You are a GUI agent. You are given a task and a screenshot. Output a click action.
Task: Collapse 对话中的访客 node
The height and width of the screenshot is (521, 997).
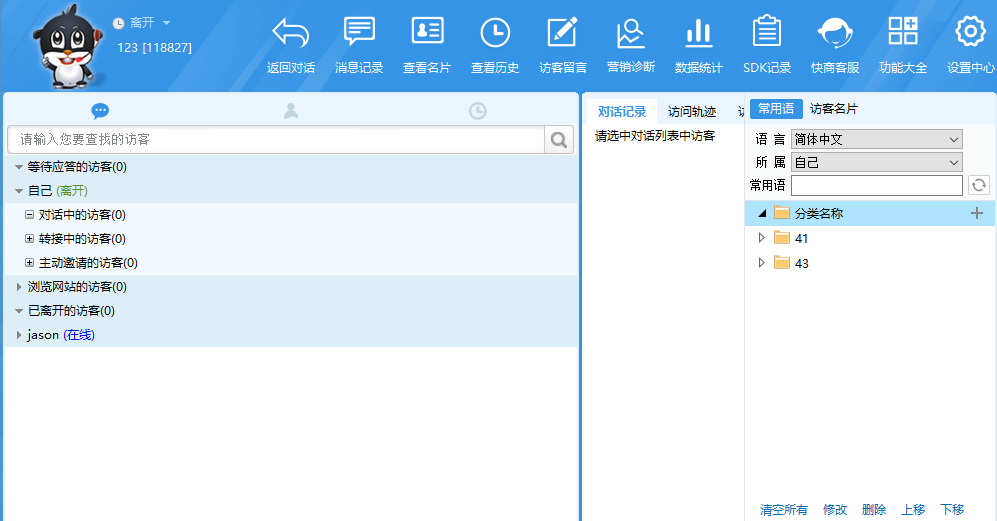click(x=29, y=214)
